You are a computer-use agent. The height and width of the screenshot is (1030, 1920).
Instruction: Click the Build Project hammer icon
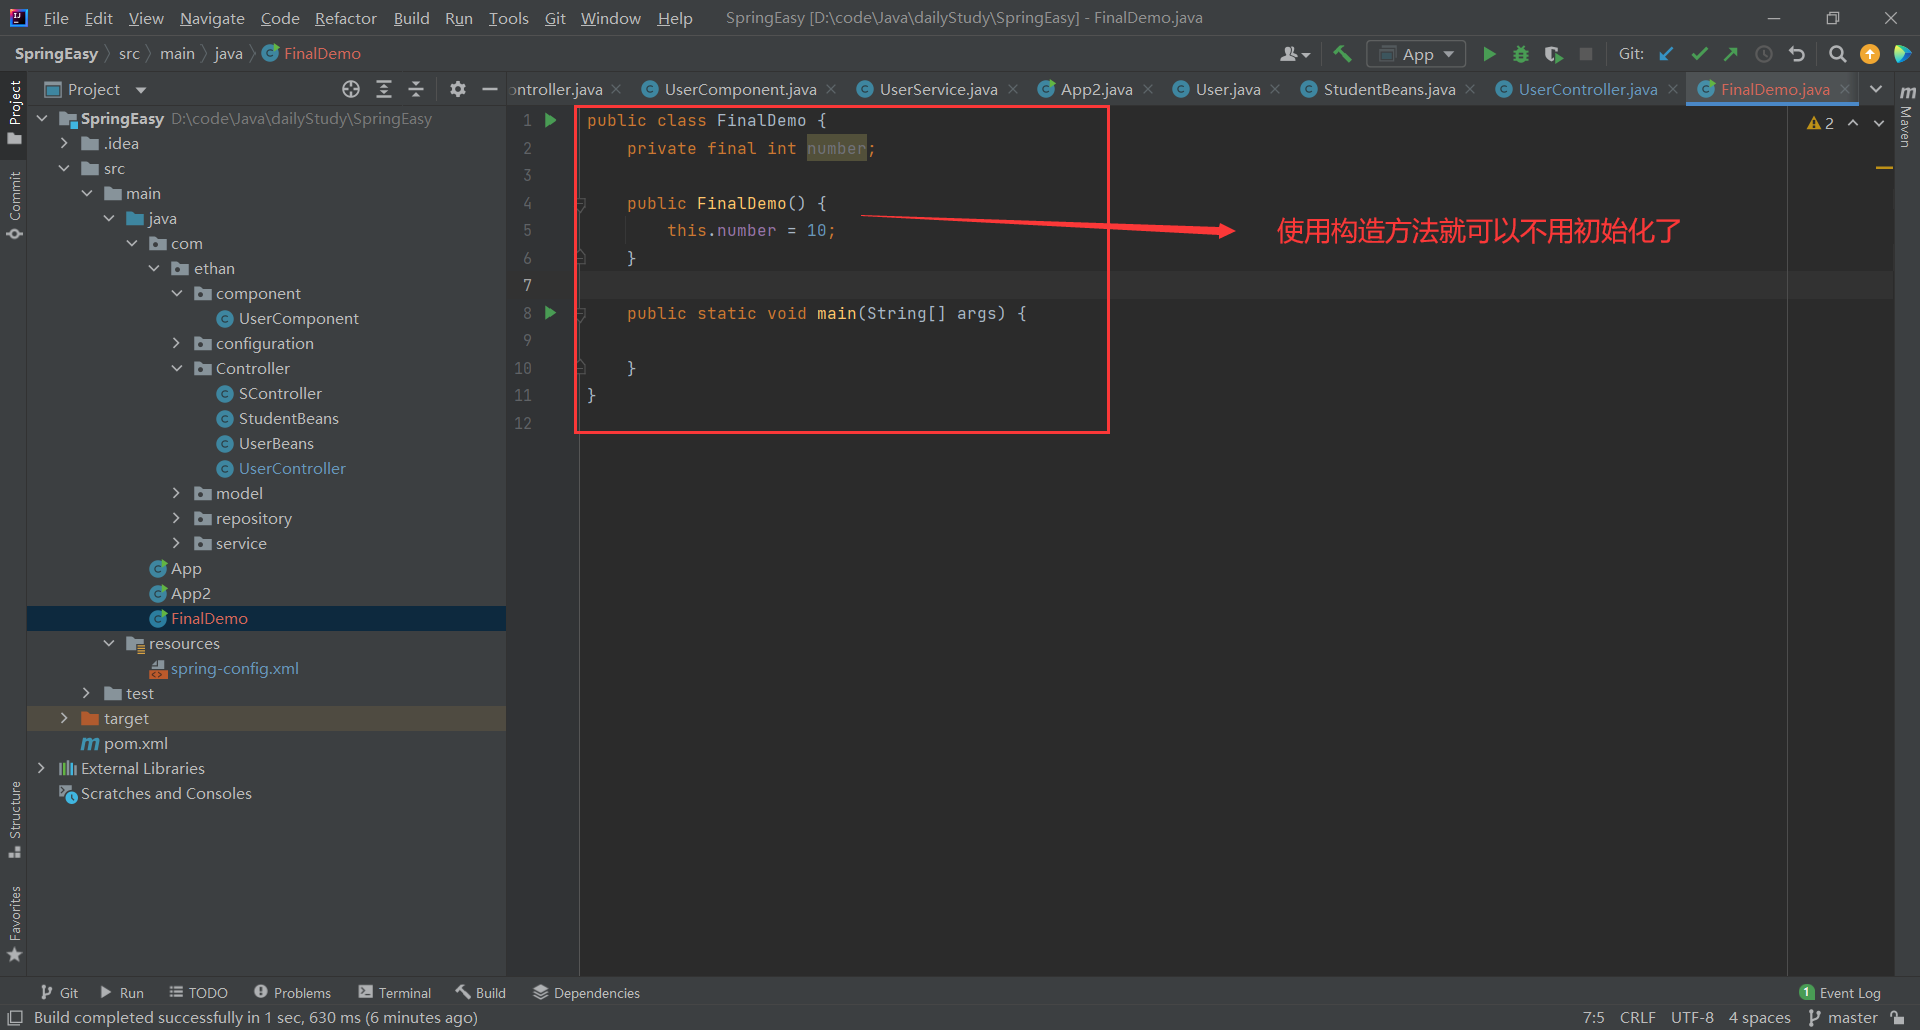(1342, 54)
